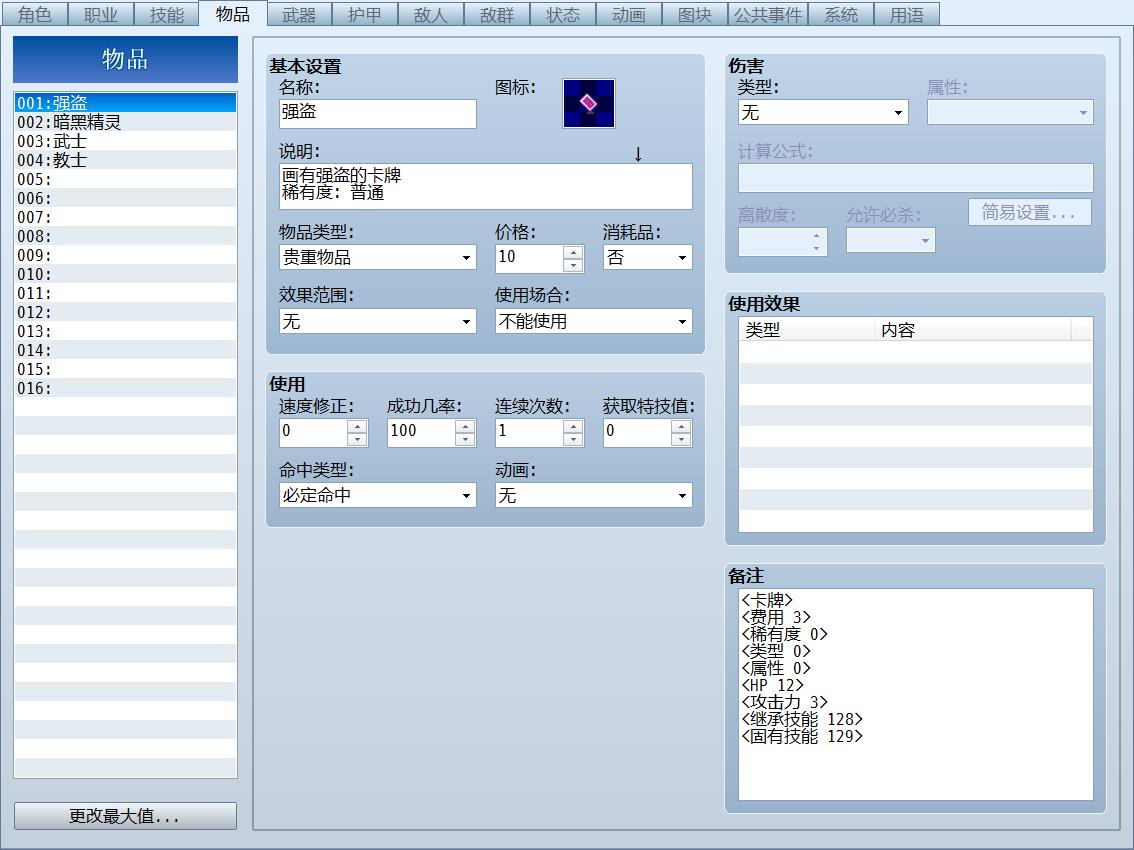Viewport: 1134px width, 850px height.
Task: Decrease 速度修正 using the down arrow
Action: (x=357, y=439)
